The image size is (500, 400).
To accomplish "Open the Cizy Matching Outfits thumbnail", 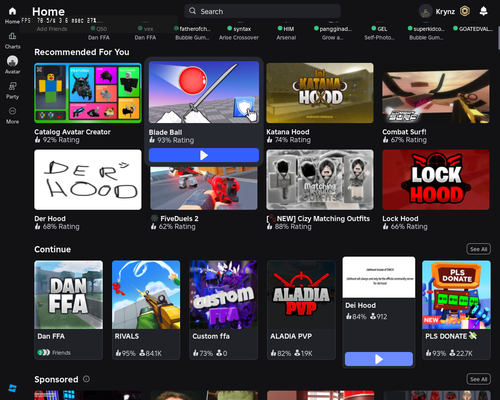I will click(x=320, y=180).
